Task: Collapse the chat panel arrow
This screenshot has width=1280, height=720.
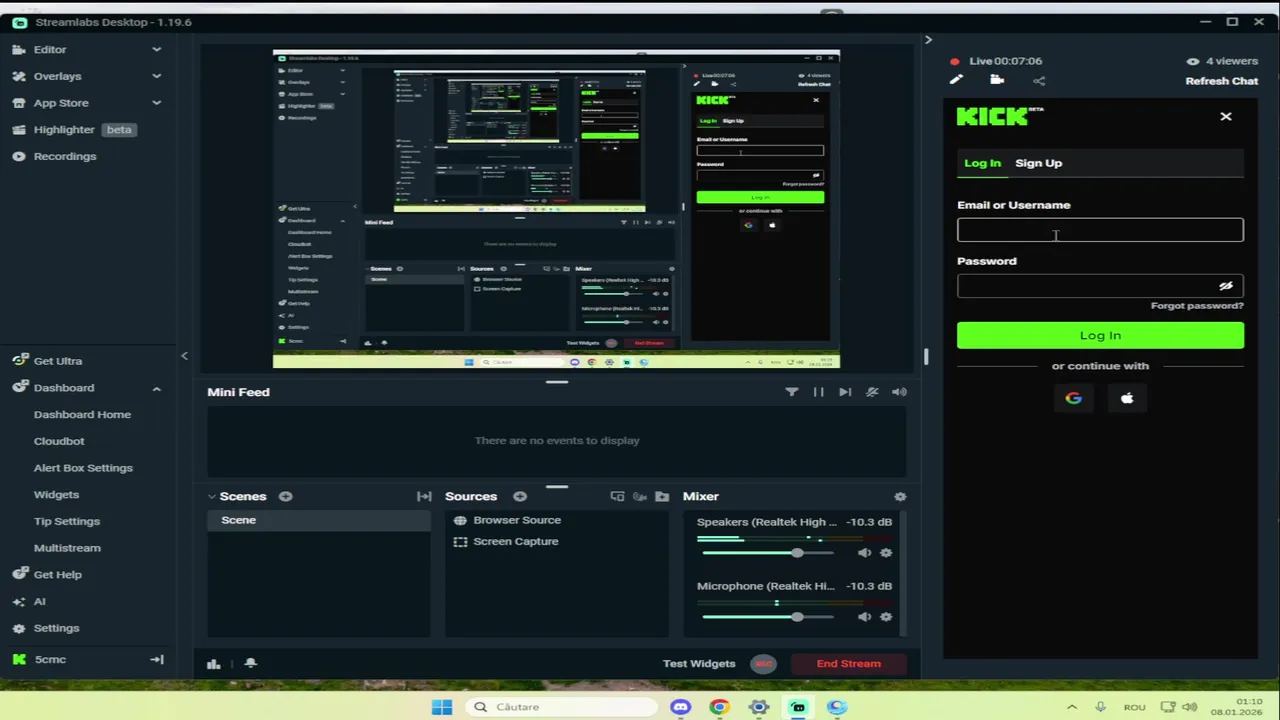Action: [x=928, y=40]
